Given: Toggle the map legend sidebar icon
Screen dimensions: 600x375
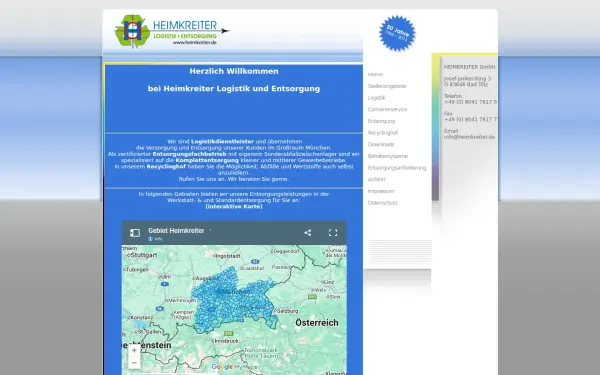Looking at the screenshot, I should [x=135, y=233].
